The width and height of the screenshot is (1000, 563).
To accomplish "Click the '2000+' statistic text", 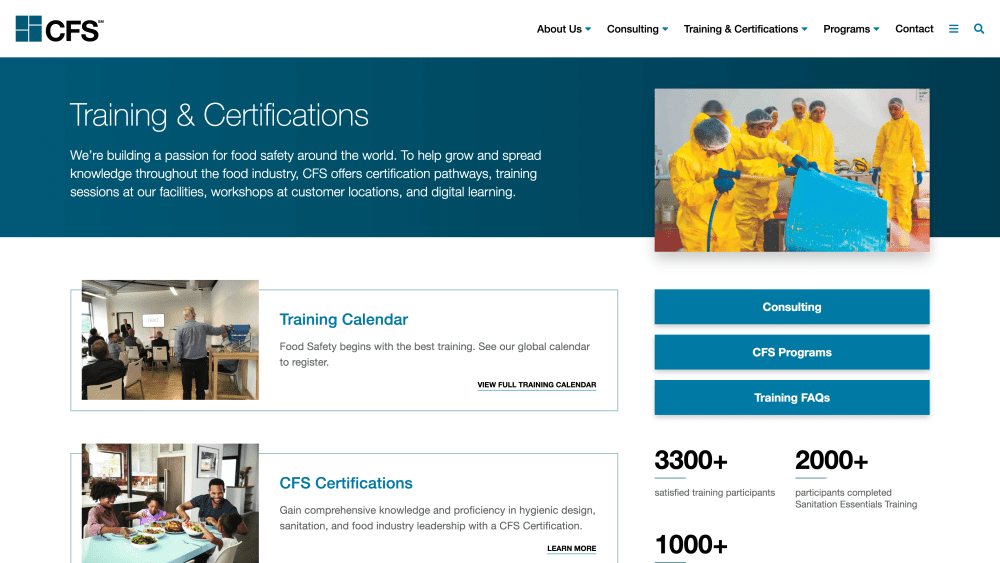I will 831,460.
